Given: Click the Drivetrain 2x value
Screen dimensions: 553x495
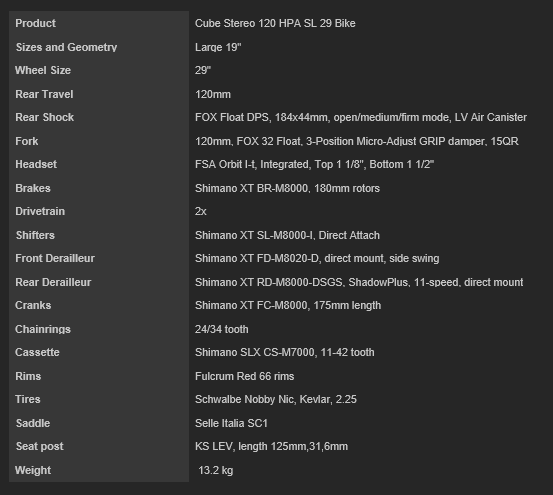Looking at the screenshot, I should (201, 211).
